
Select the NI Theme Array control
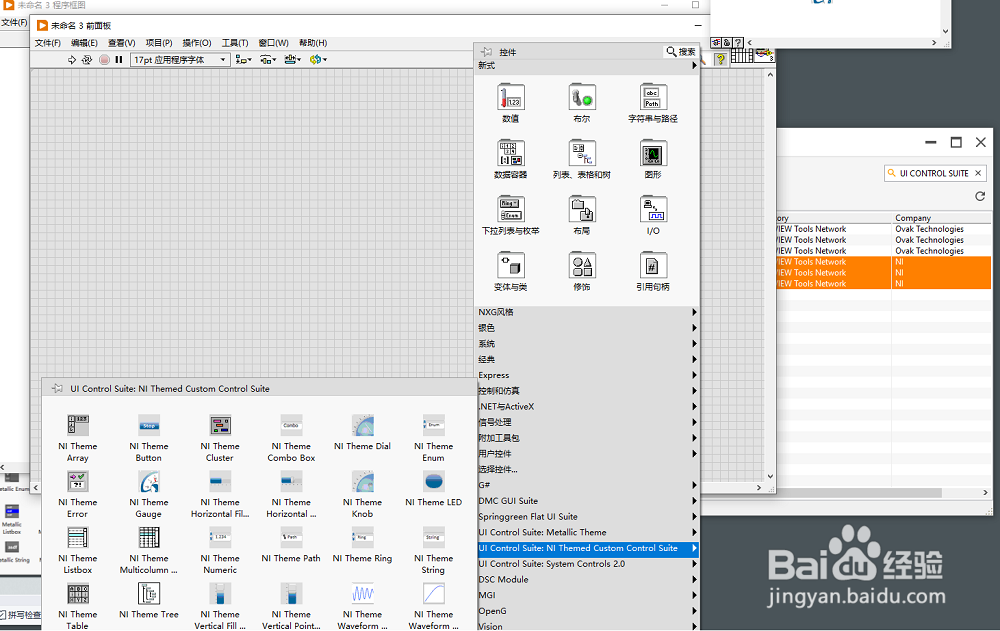[78, 426]
